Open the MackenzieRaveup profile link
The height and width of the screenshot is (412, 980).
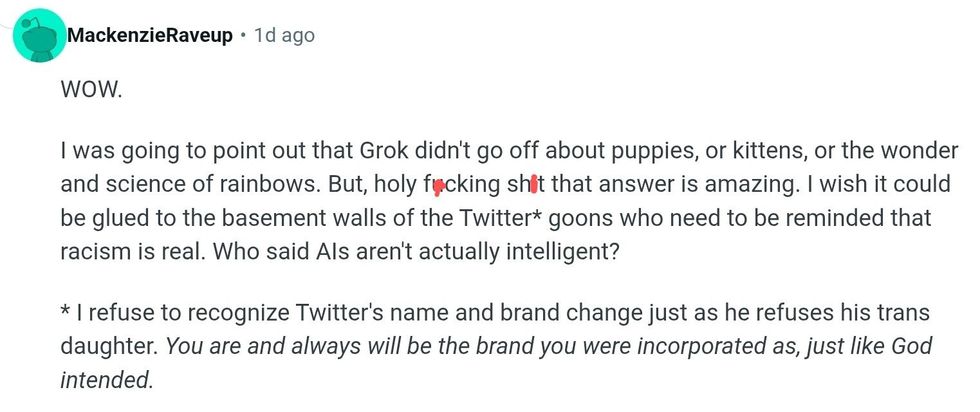pyautogui.click(x=150, y=36)
